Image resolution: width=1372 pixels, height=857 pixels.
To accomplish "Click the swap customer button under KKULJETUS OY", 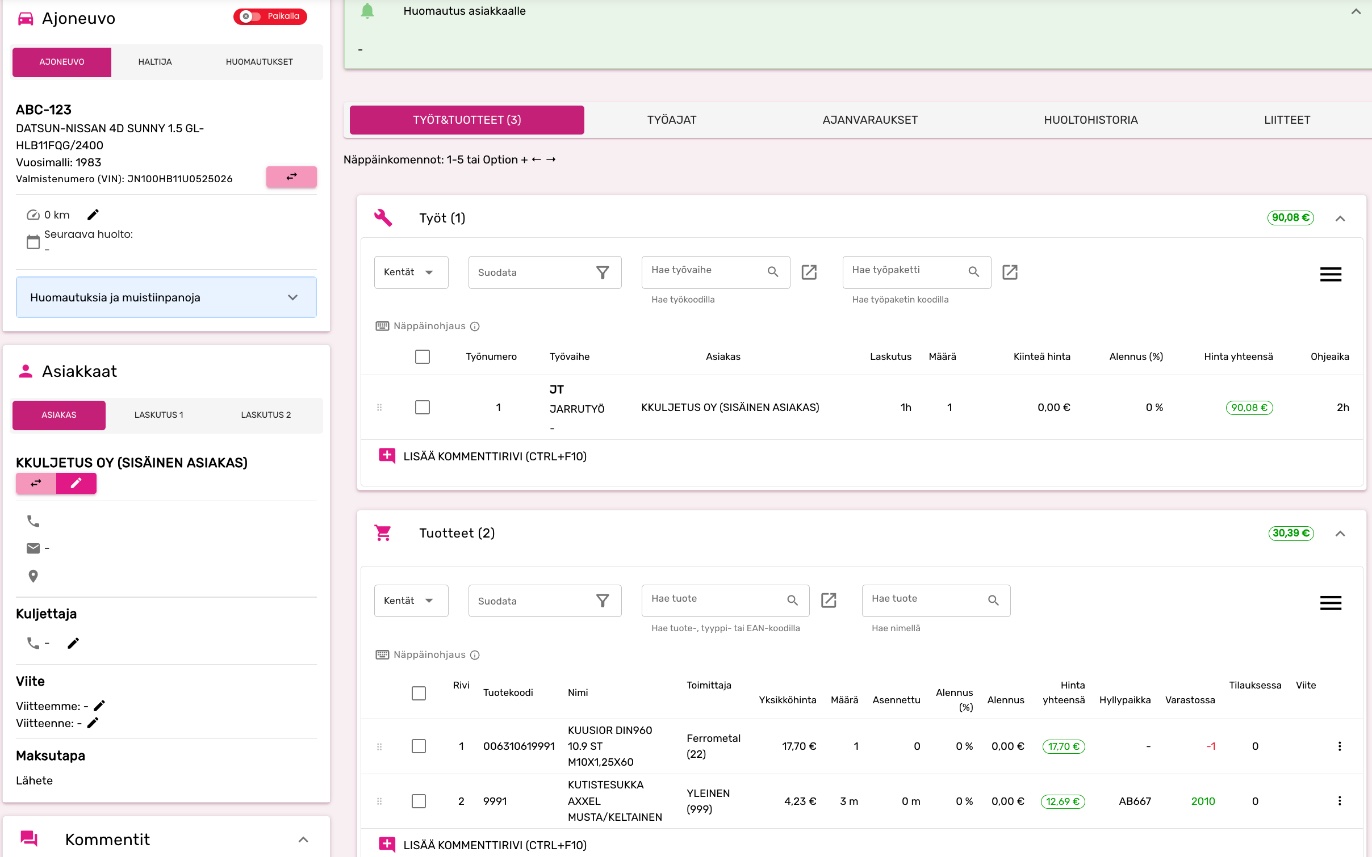I will (x=36, y=482).
